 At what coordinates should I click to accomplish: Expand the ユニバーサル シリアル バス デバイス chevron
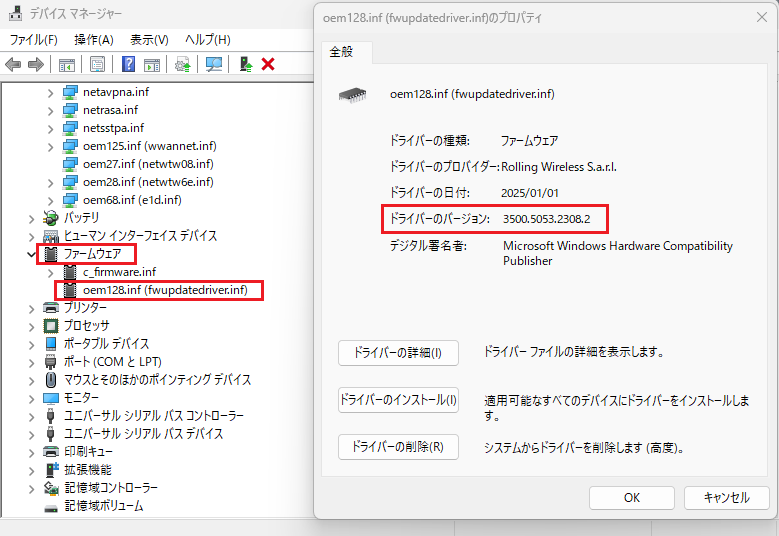pyautogui.click(x=31, y=434)
